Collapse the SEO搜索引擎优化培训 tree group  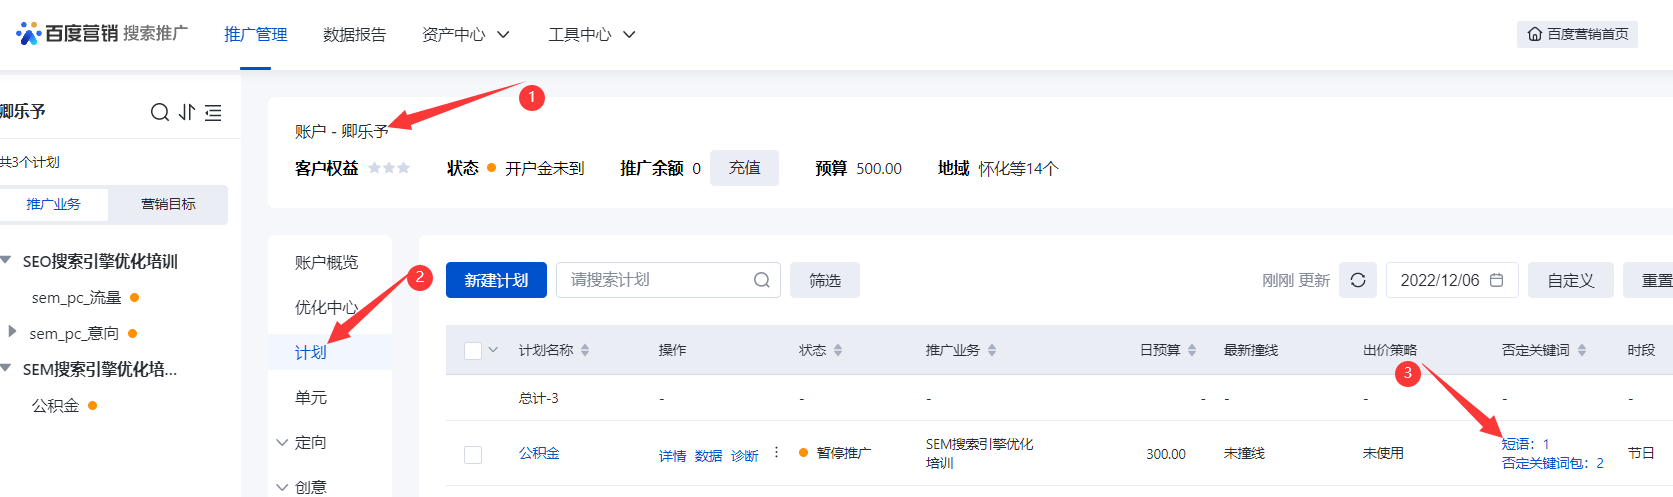[x=6, y=260]
